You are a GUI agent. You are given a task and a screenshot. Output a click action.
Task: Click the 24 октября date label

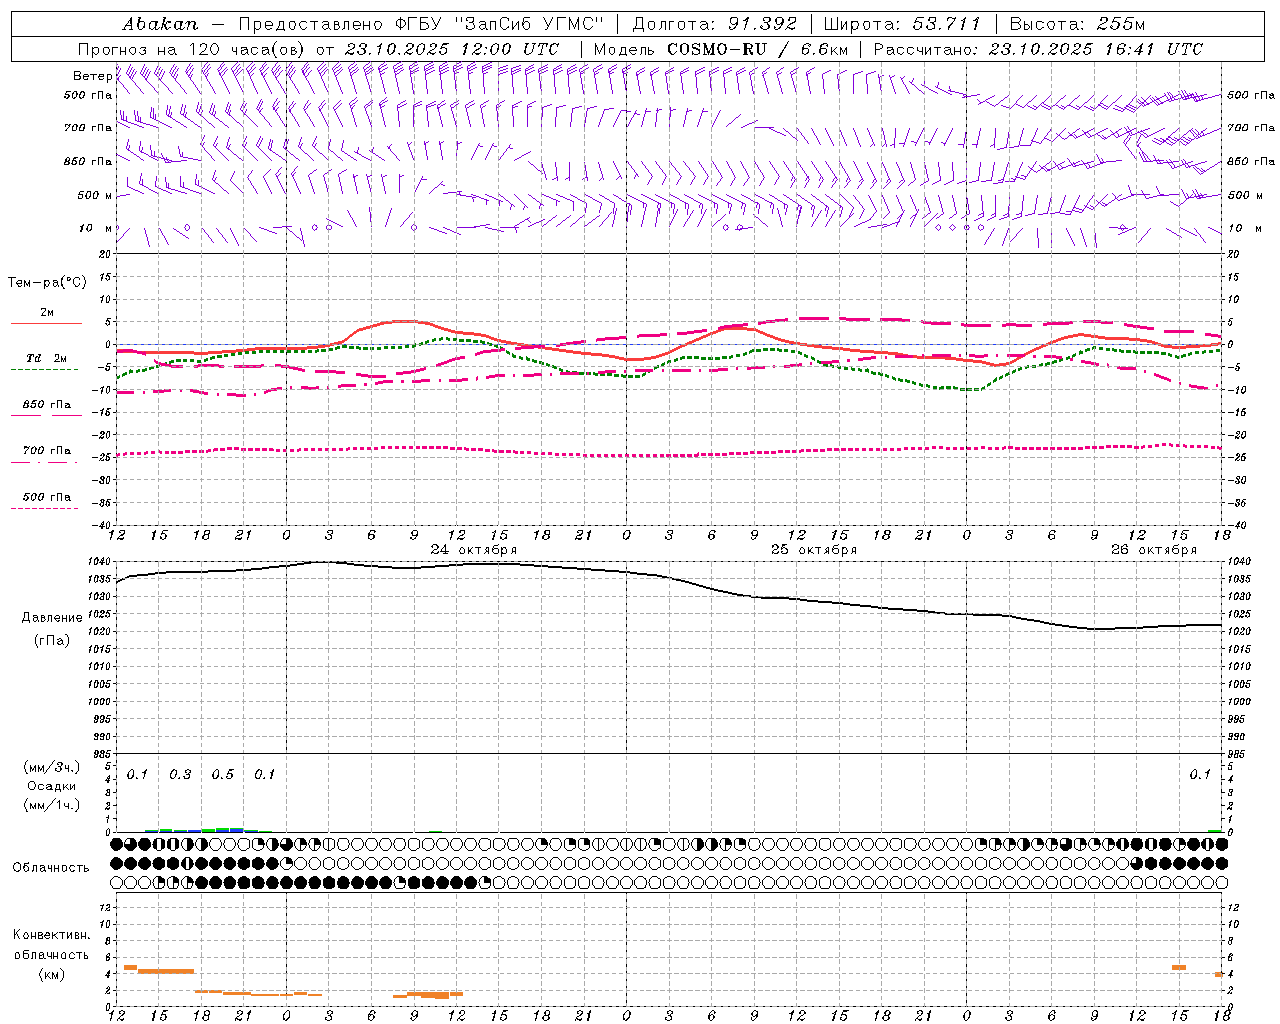point(473,550)
